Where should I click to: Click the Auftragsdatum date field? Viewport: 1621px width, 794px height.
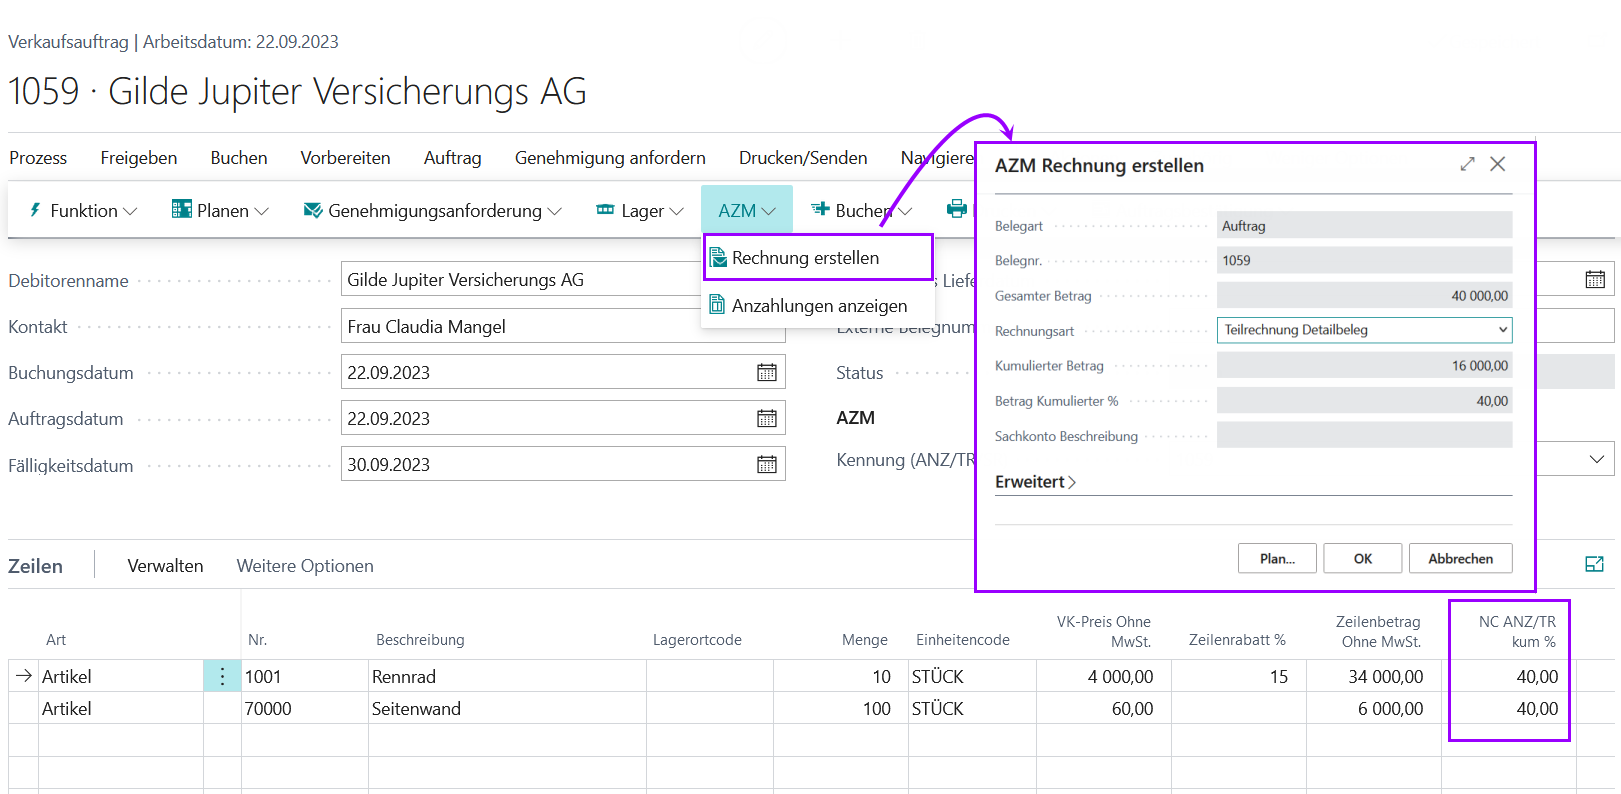563,418
